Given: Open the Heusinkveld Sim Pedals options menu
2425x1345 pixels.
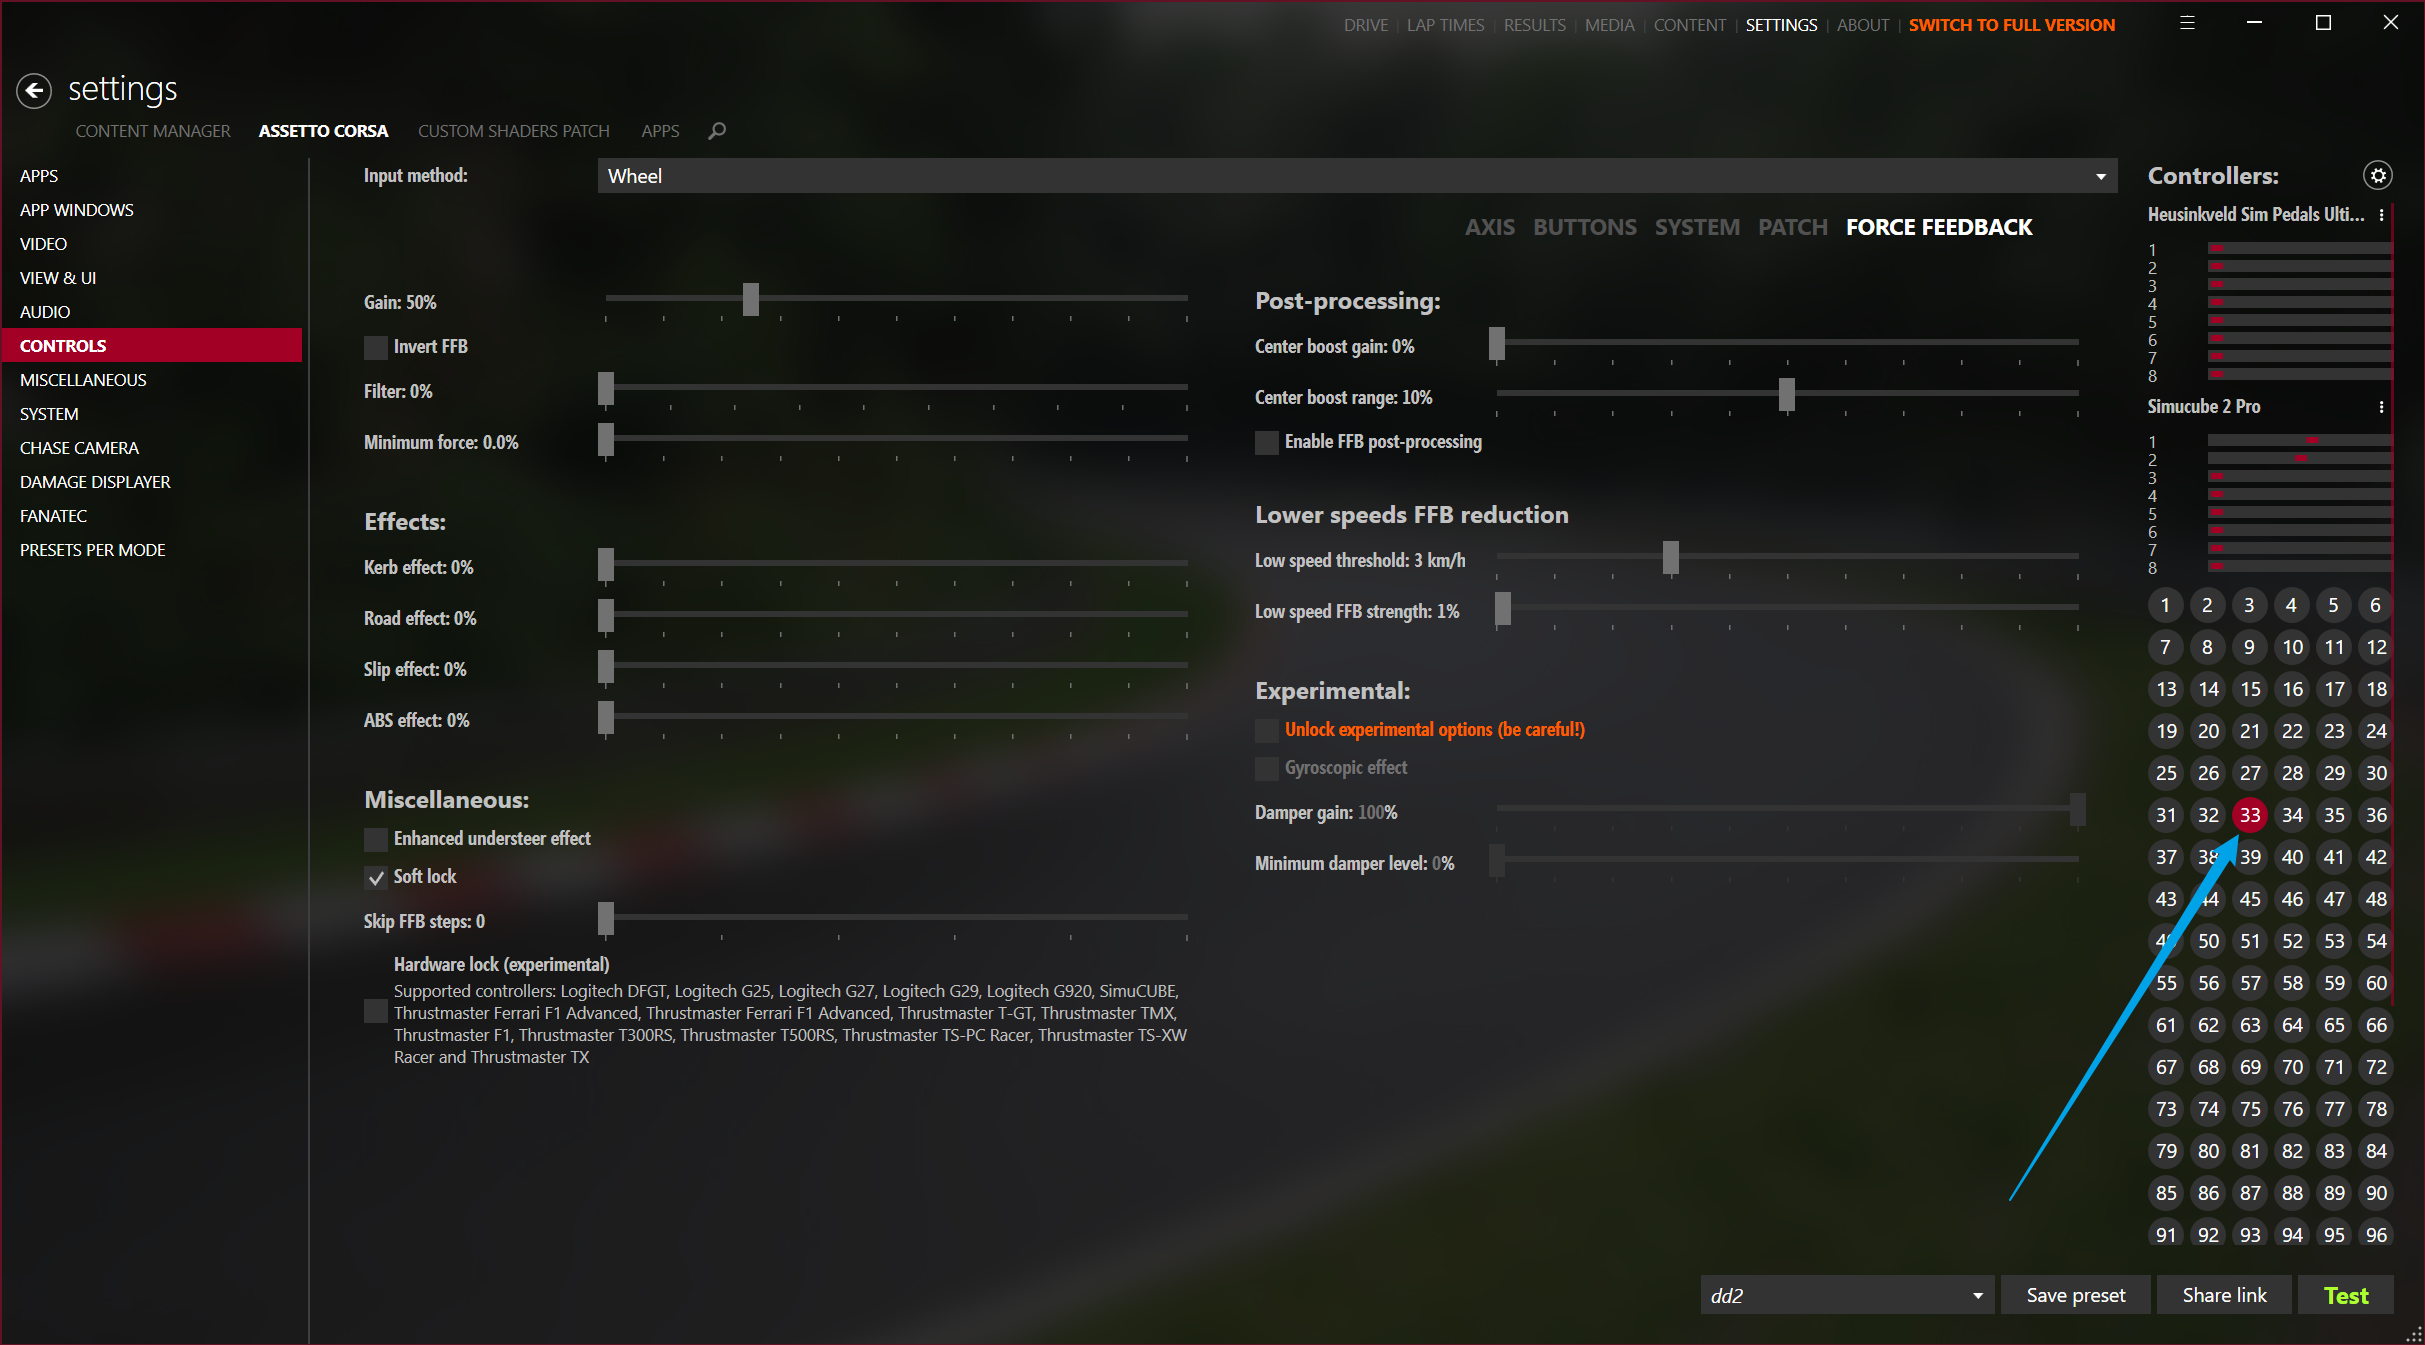Looking at the screenshot, I should click(x=2381, y=215).
